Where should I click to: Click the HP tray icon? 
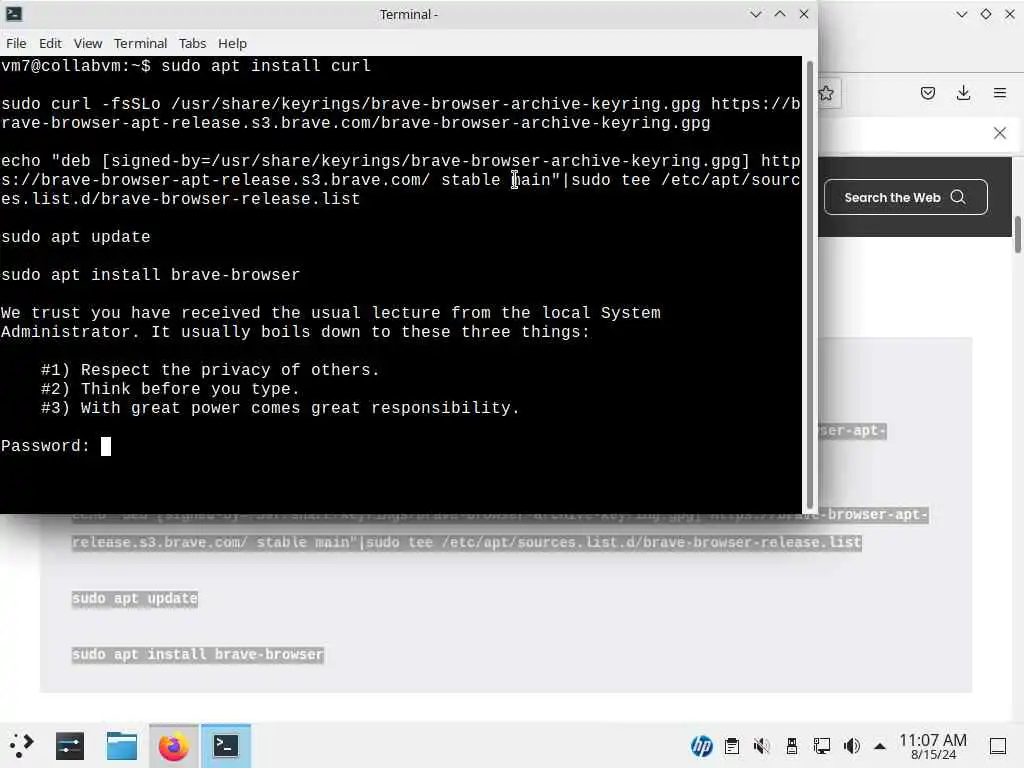pyautogui.click(x=701, y=746)
